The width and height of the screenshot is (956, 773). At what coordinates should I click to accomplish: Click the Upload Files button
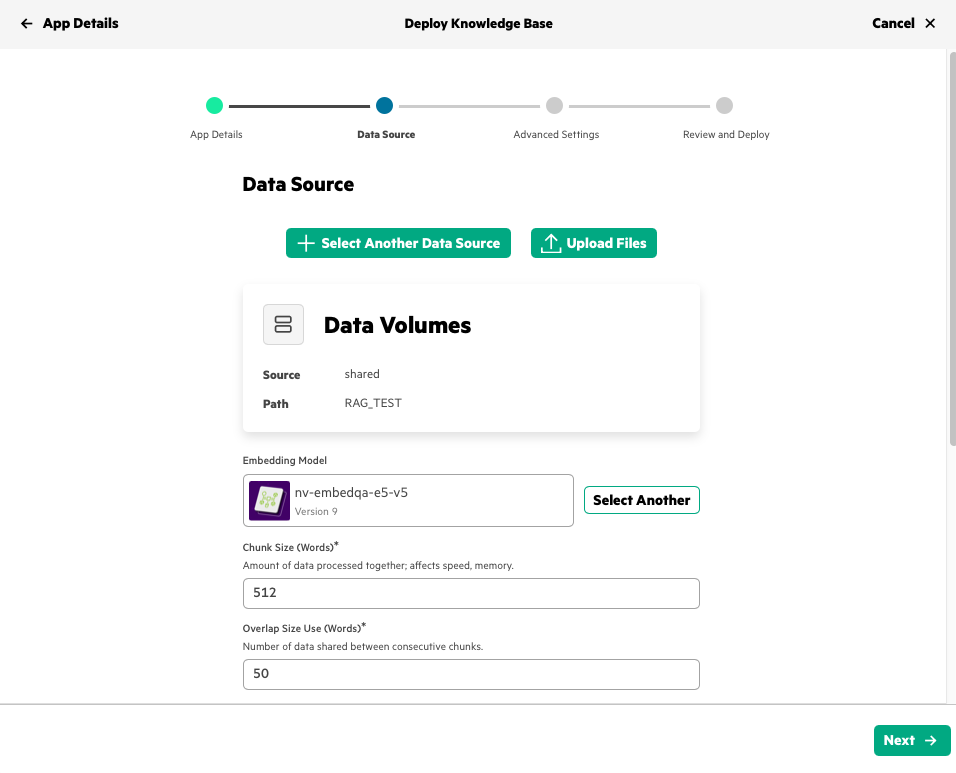click(x=594, y=243)
